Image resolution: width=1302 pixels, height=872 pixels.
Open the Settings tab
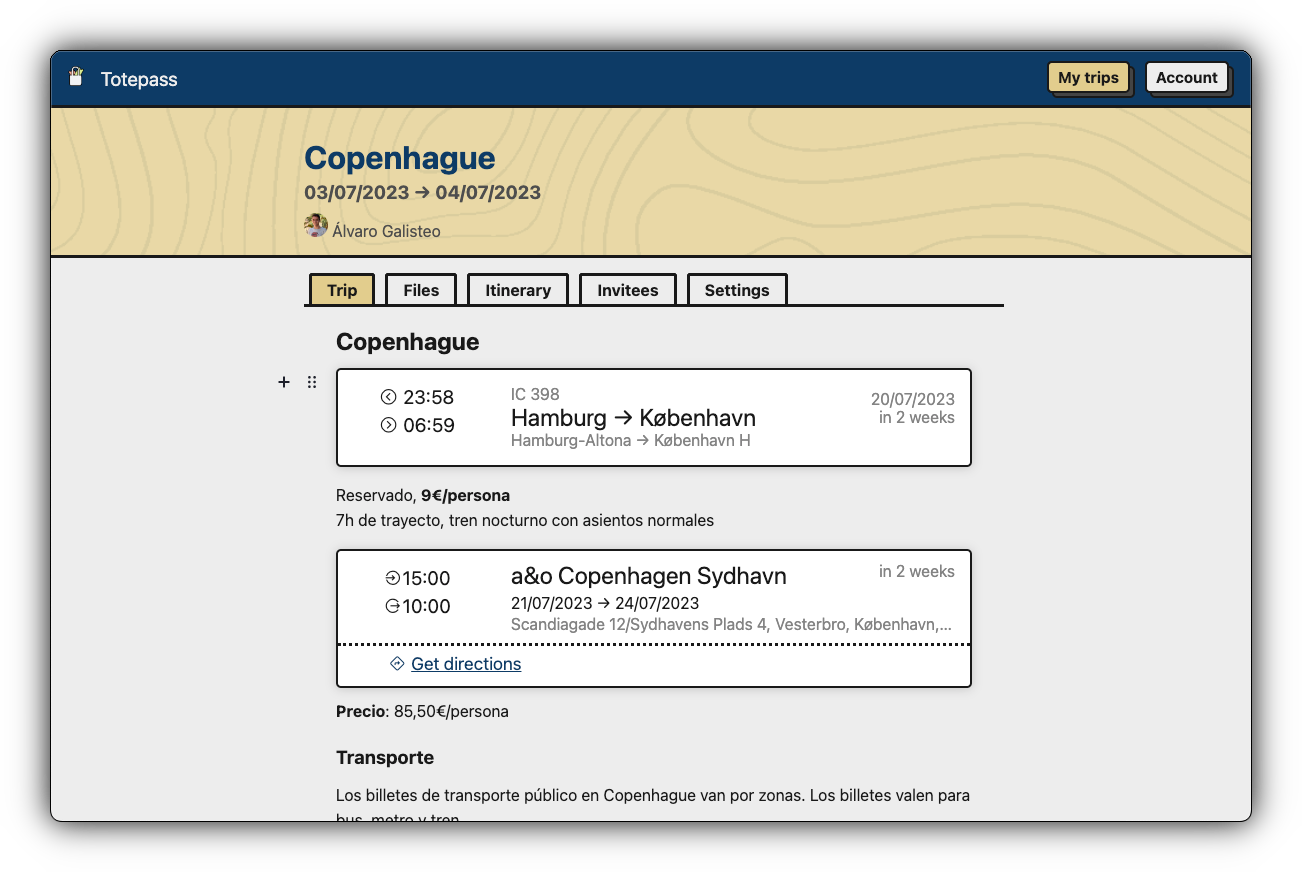[x=737, y=290]
